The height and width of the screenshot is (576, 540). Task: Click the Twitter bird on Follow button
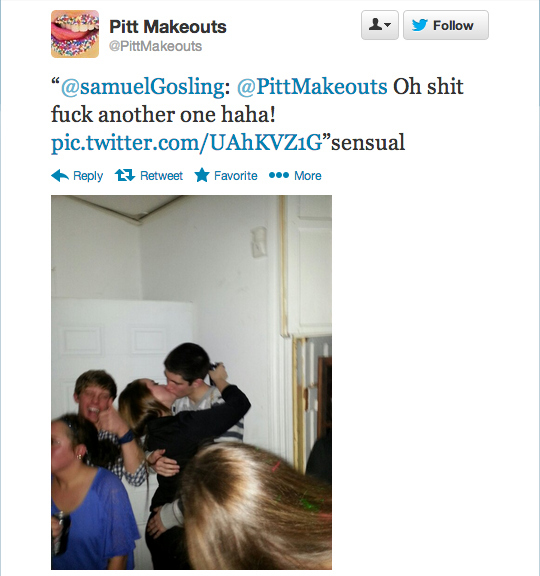[x=420, y=25]
